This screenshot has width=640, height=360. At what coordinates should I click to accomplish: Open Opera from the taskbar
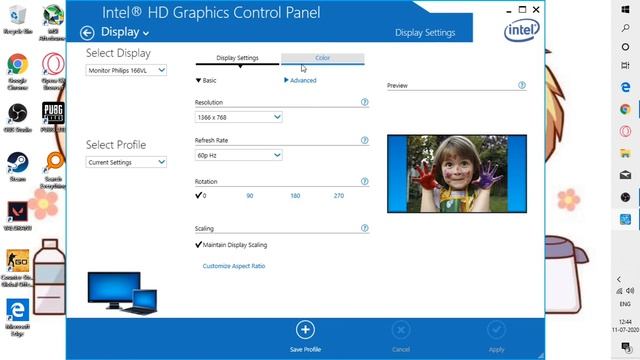click(x=625, y=131)
